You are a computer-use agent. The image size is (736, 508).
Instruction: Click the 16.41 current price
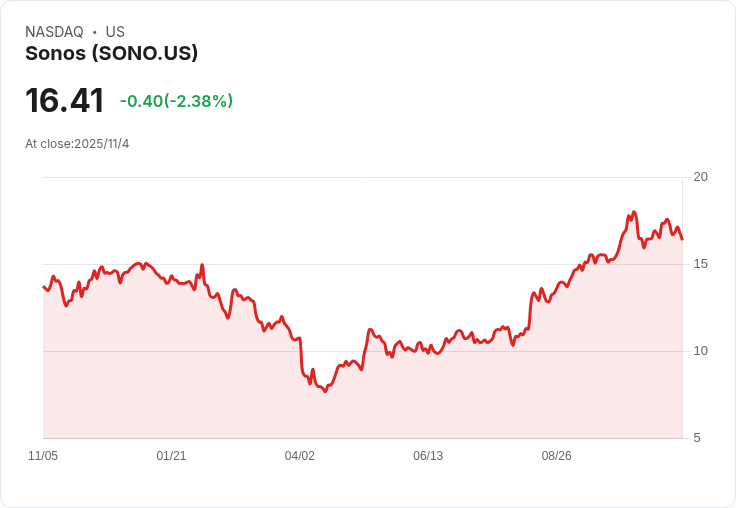coord(64,101)
